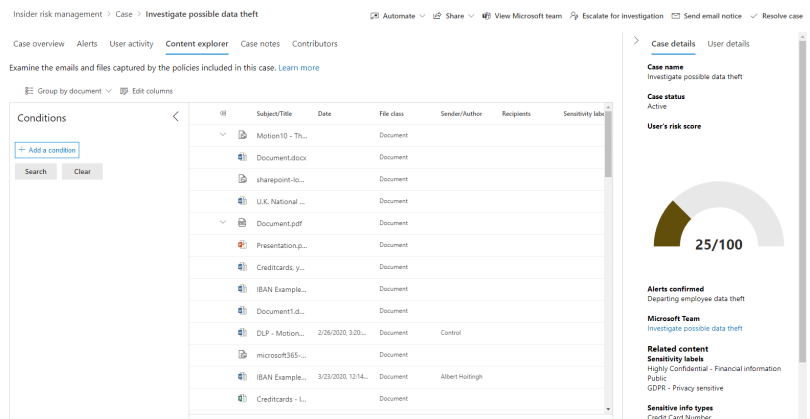Click Add a condition button
The height and width of the screenshot is (419, 810).
click(x=46, y=150)
